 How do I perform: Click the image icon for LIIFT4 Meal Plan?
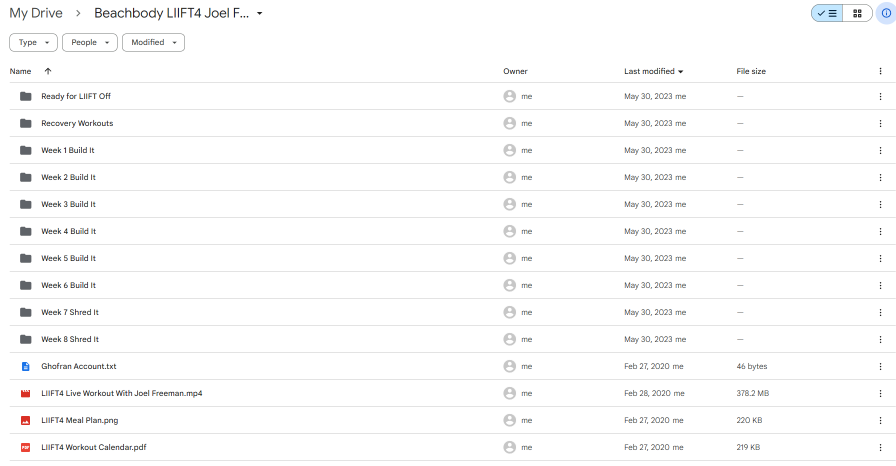point(26,421)
